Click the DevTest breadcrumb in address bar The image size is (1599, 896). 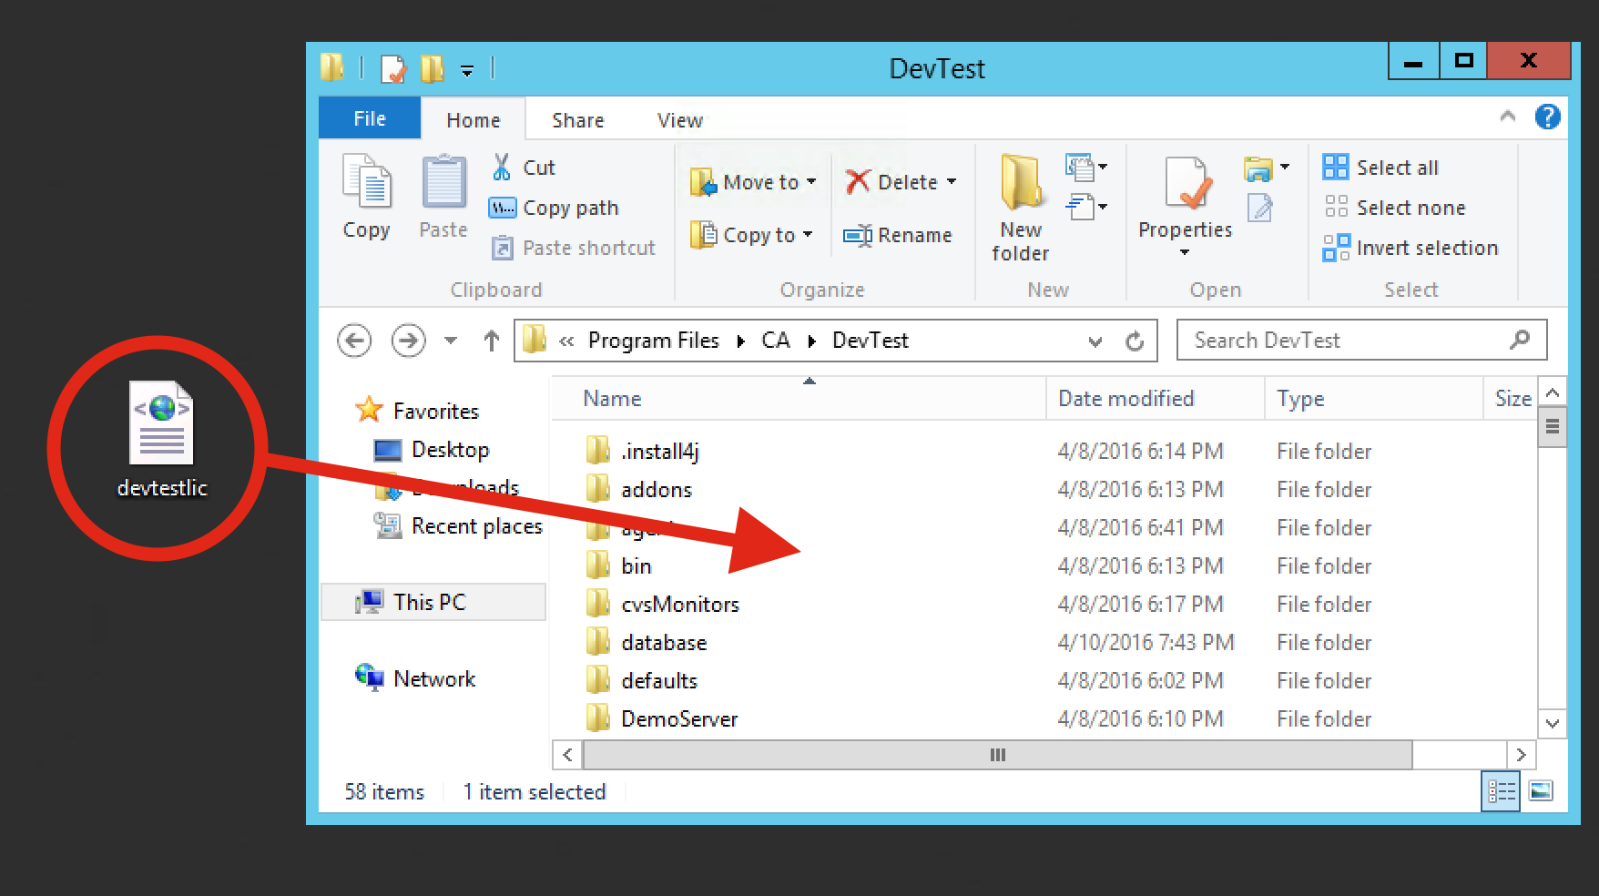click(870, 340)
